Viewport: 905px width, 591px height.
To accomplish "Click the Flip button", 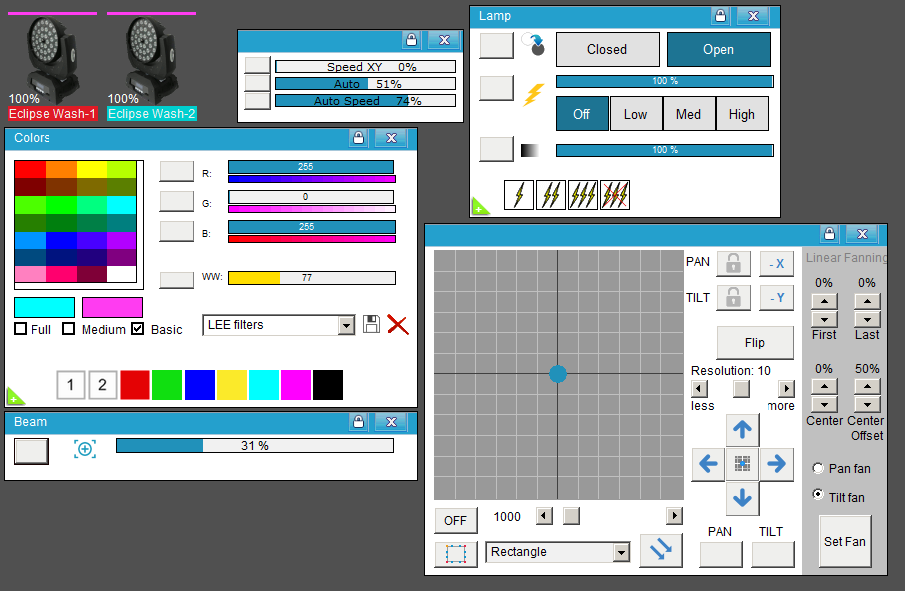I will point(755,343).
